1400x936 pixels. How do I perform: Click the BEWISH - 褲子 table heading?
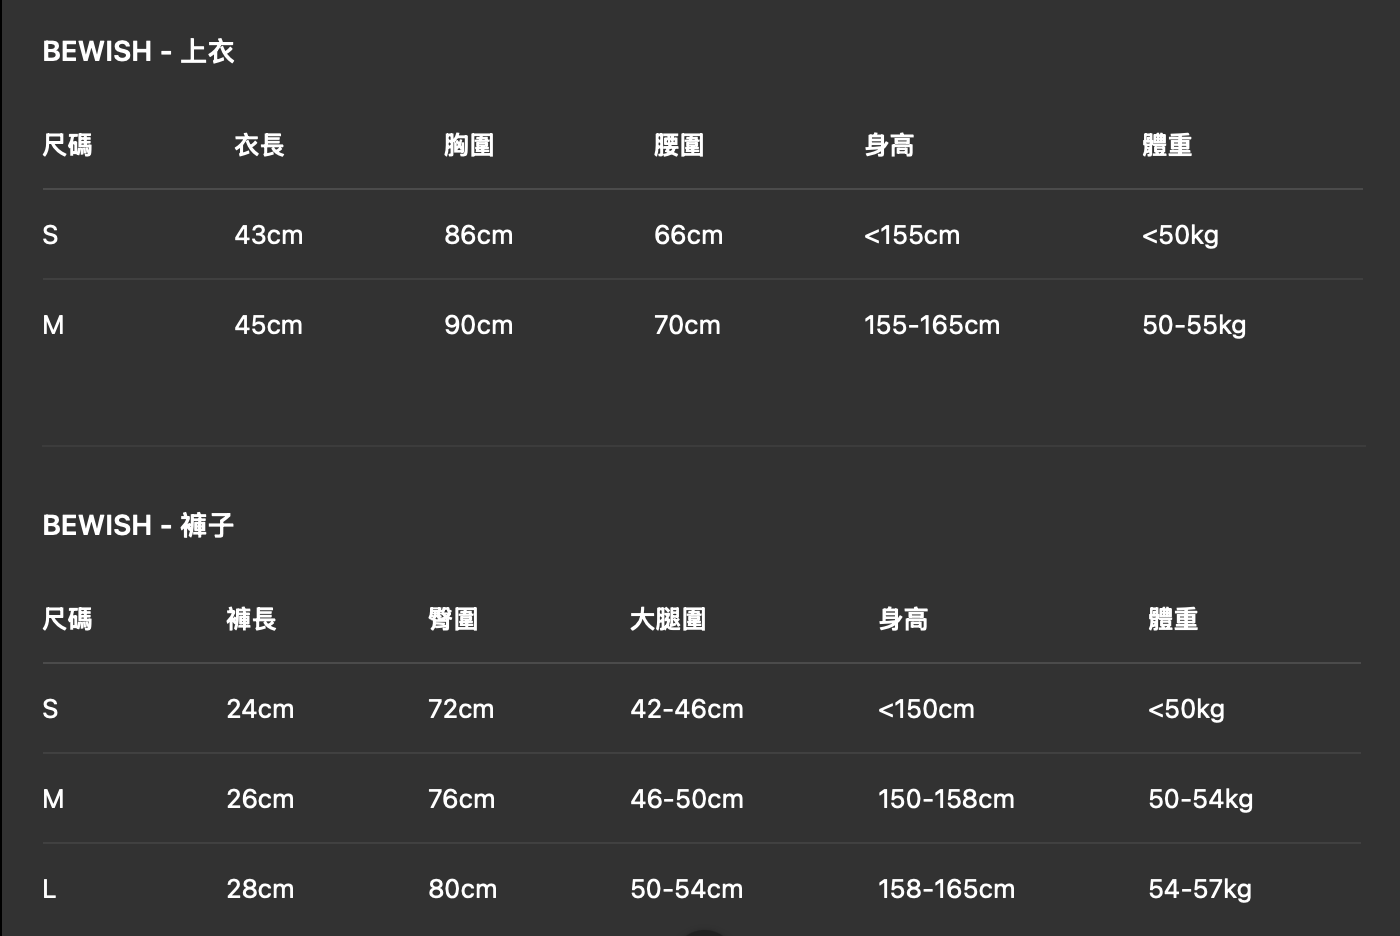138,525
